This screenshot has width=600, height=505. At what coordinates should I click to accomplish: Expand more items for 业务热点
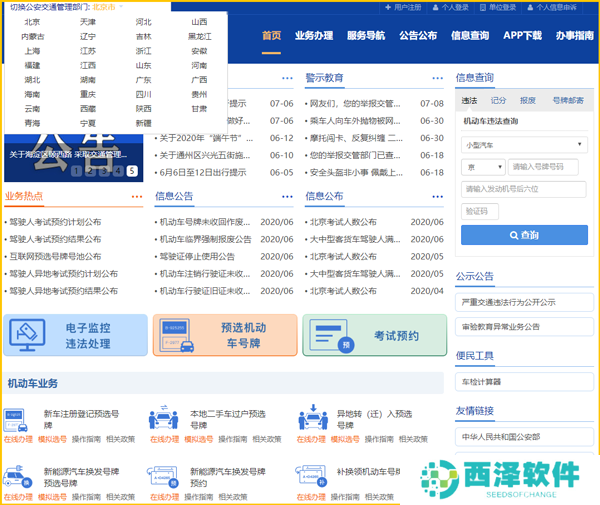(137, 197)
